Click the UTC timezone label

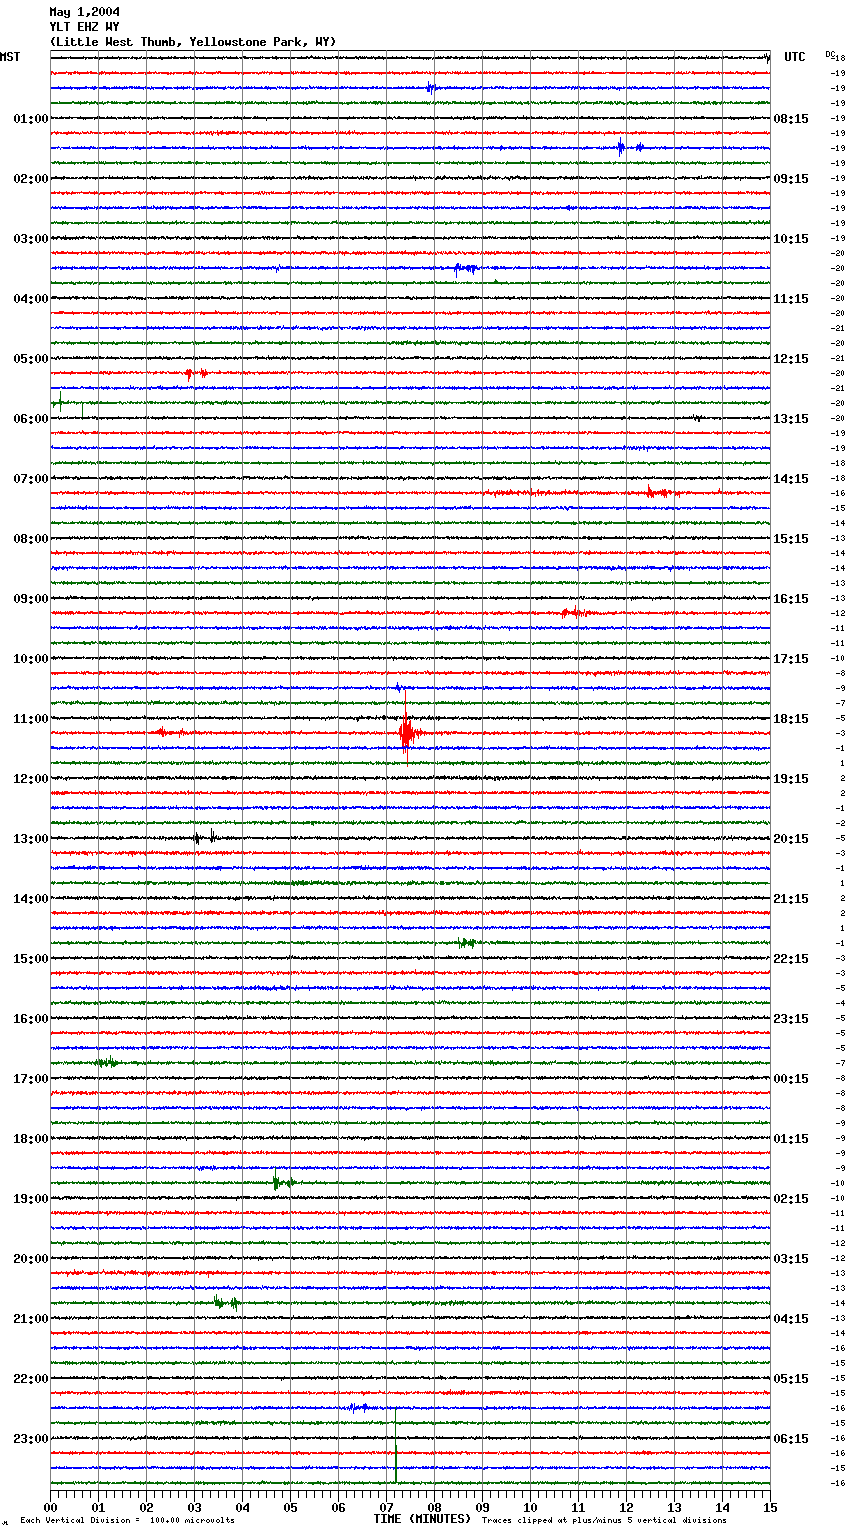[795, 57]
